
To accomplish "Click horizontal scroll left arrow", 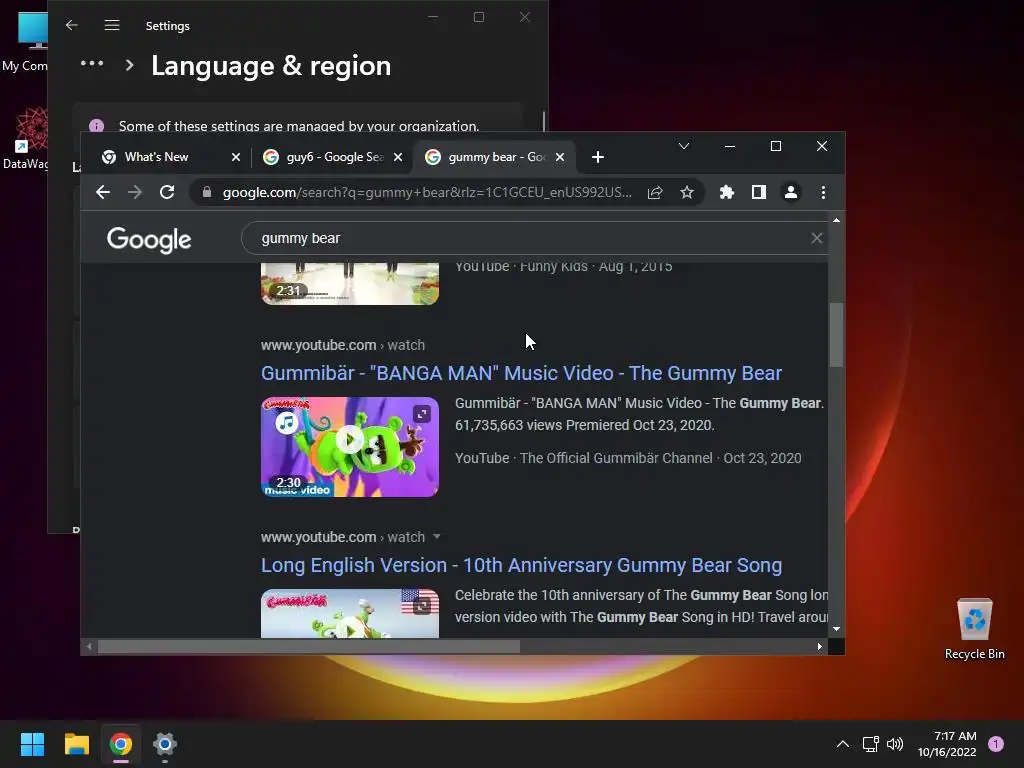I will [x=89, y=647].
